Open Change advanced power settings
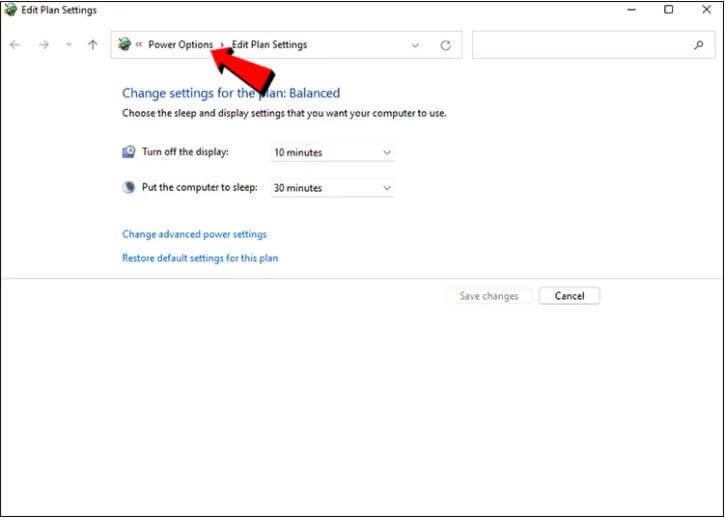Screen dimensions: 726x520 [194, 234]
